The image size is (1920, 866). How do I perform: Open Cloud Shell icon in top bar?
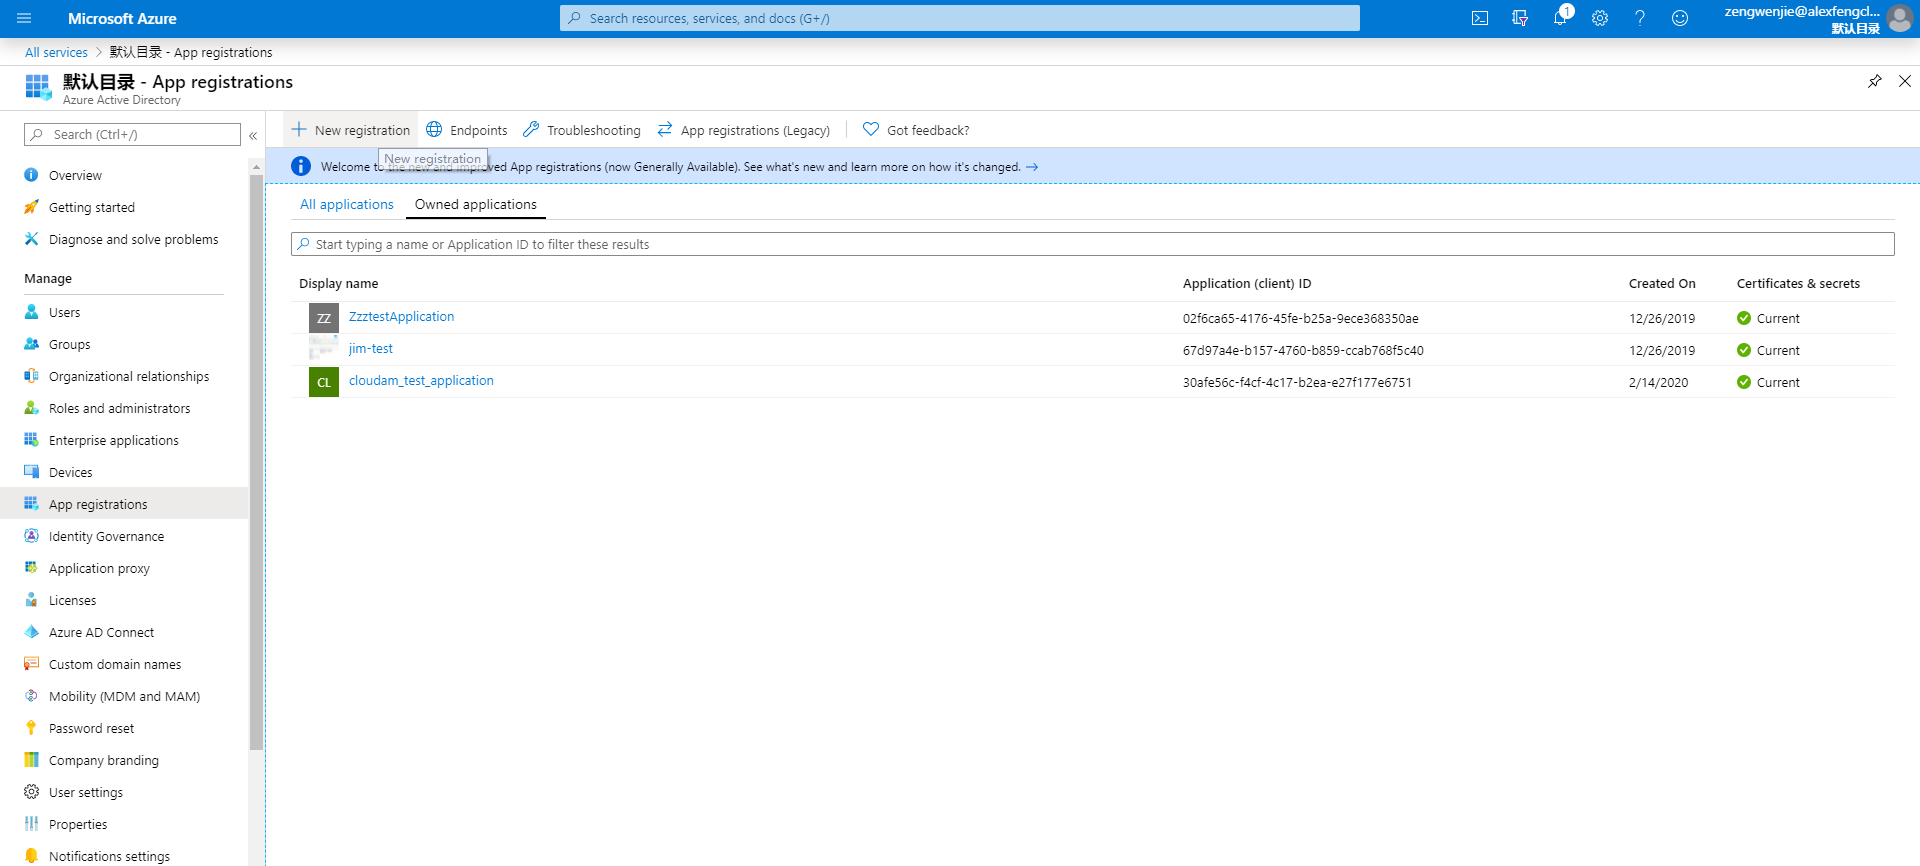click(x=1480, y=18)
